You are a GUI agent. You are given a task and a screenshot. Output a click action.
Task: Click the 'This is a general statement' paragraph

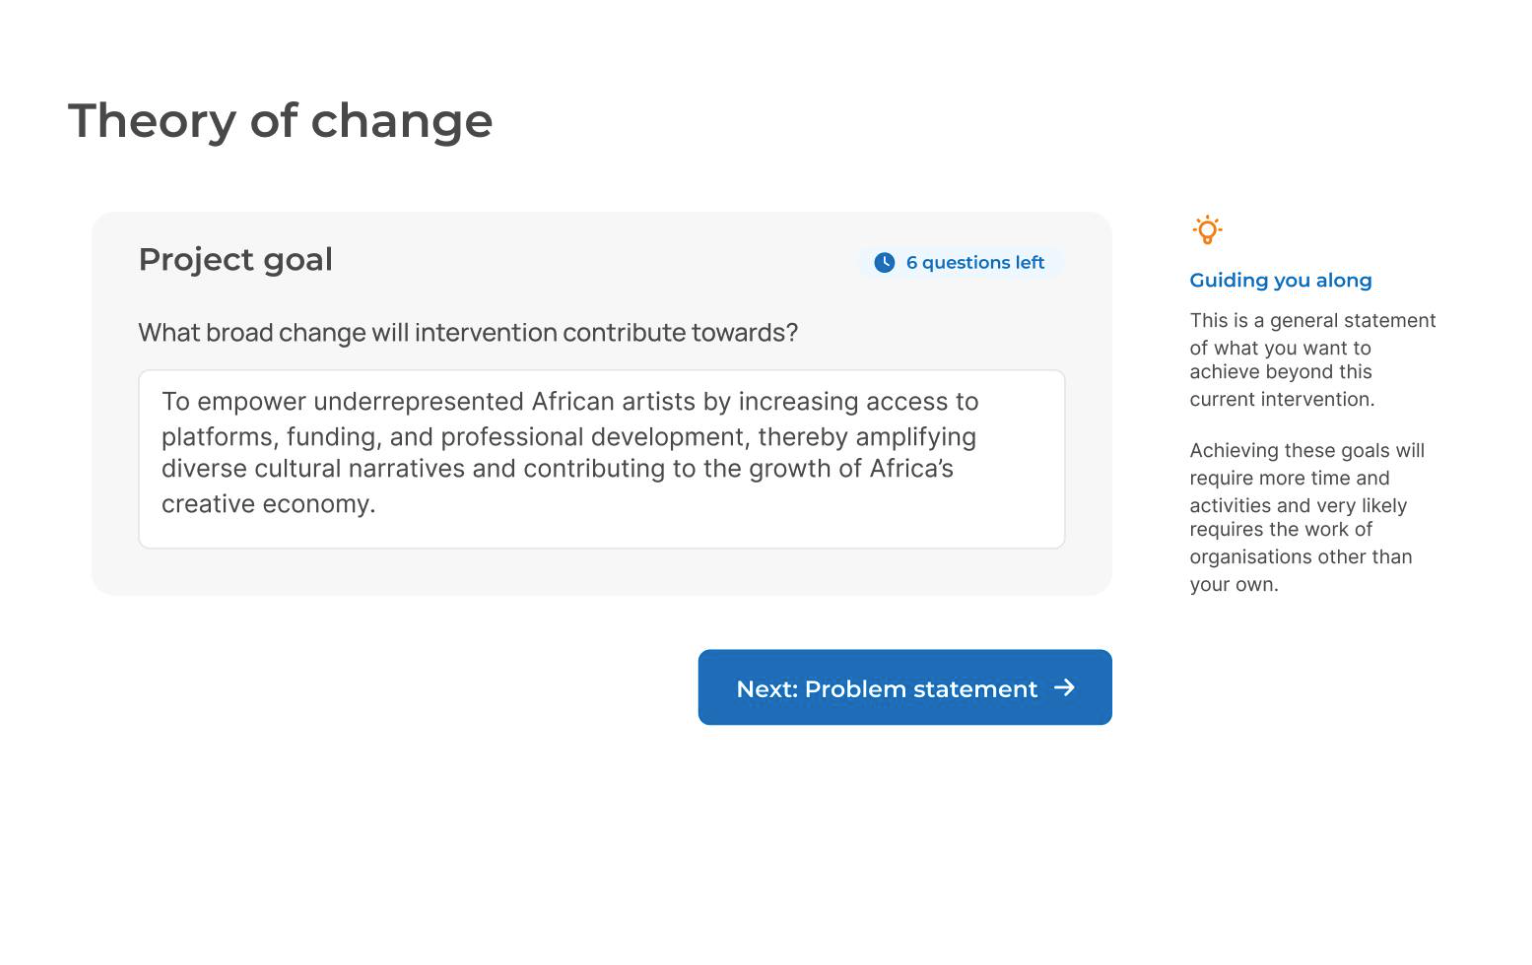click(1312, 360)
